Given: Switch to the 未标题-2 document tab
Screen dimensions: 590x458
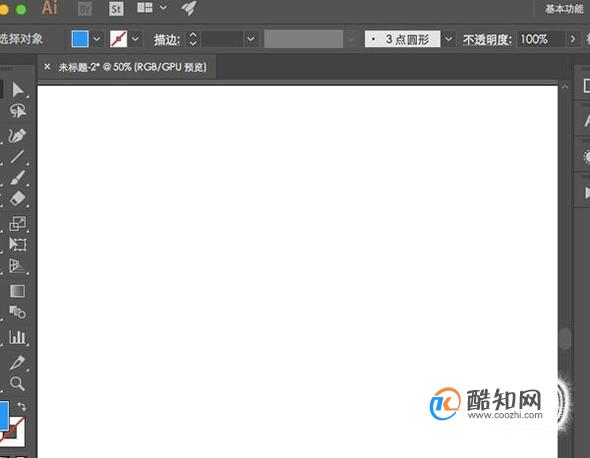Looking at the screenshot, I should (132, 67).
